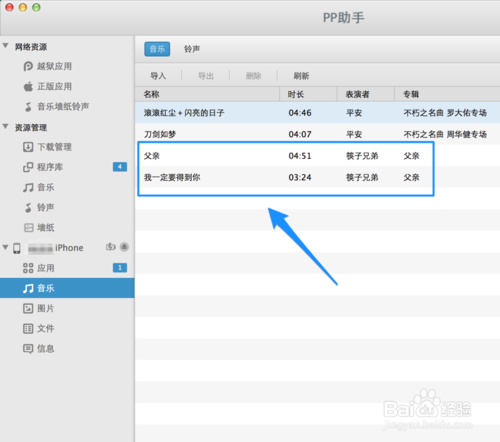Open 程序库 app library
This screenshot has height=442, width=500.
(x=43, y=167)
